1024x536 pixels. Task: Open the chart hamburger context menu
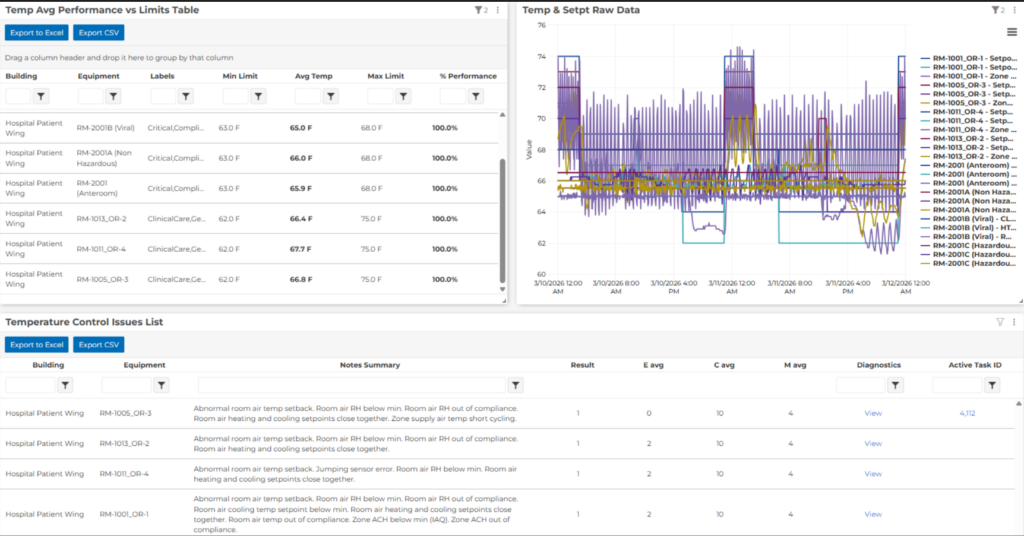(x=1012, y=33)
